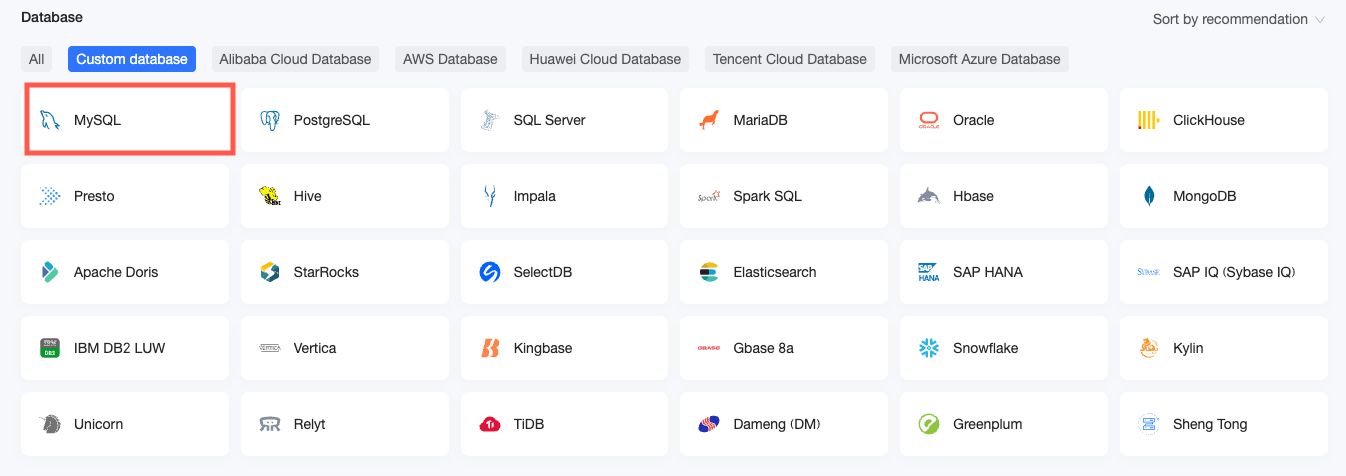
Task: Click the TiDB red cloud icon
Action: coord(489,424)
